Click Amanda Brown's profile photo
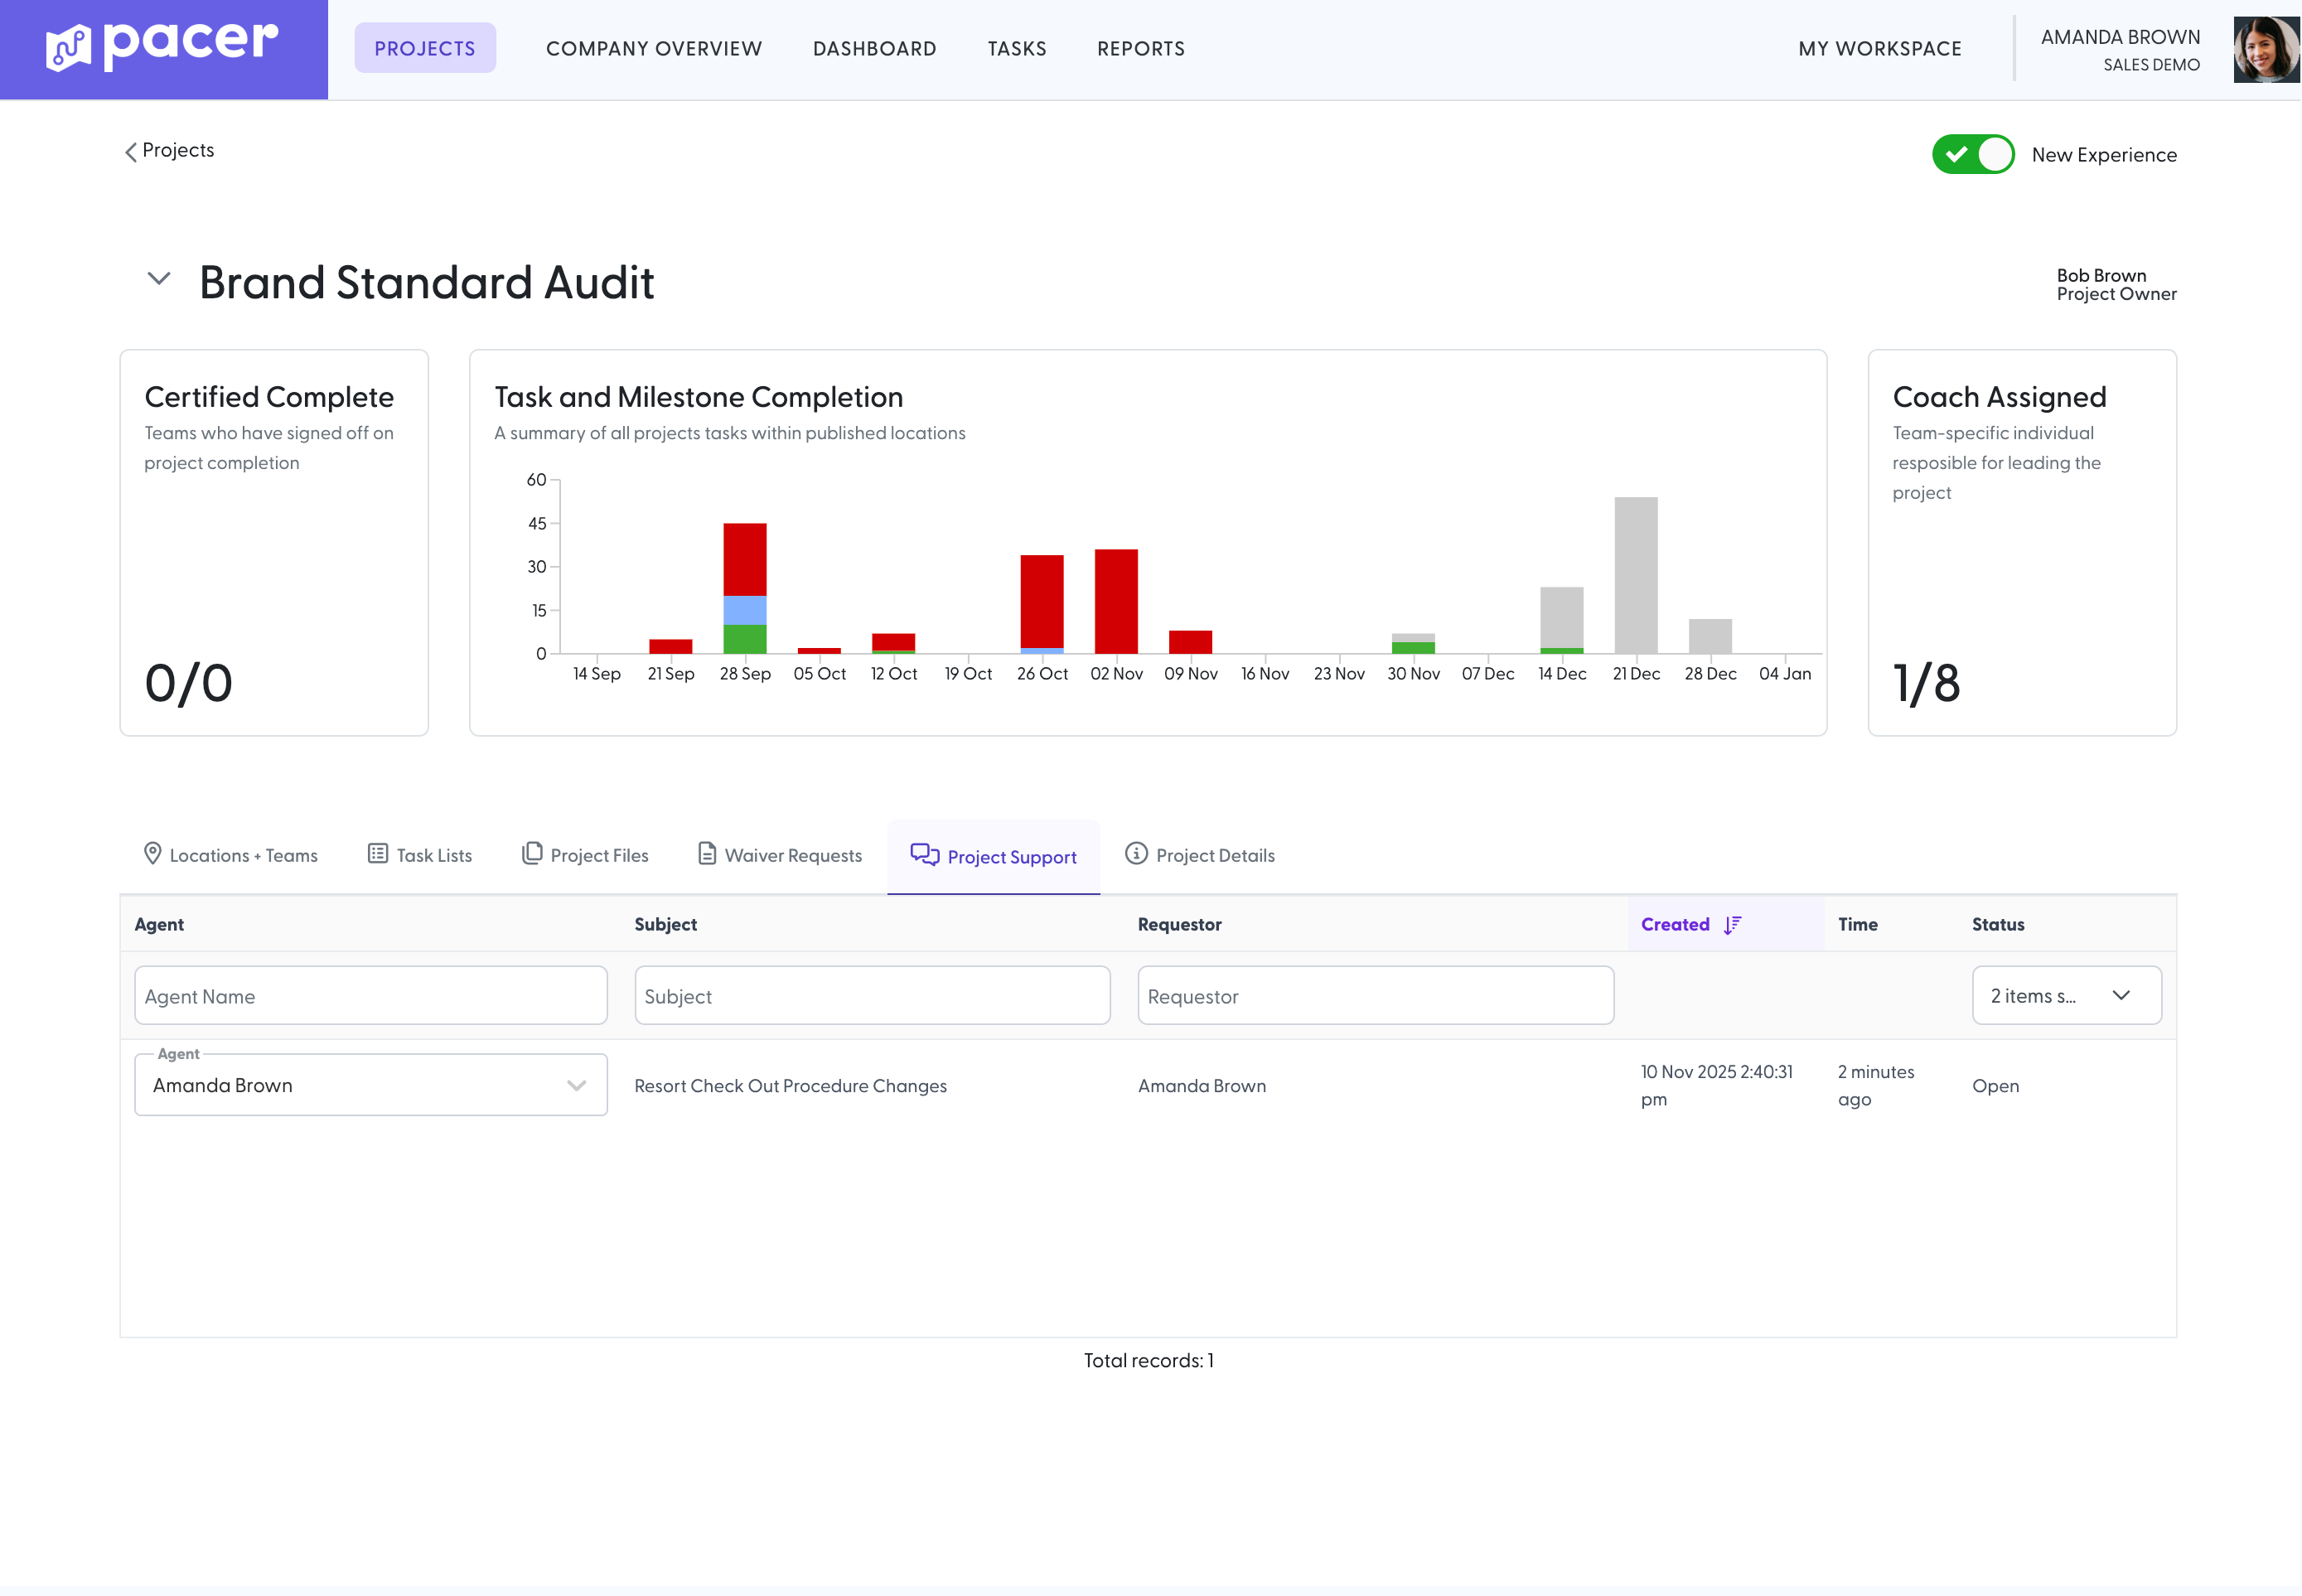 2266,49
